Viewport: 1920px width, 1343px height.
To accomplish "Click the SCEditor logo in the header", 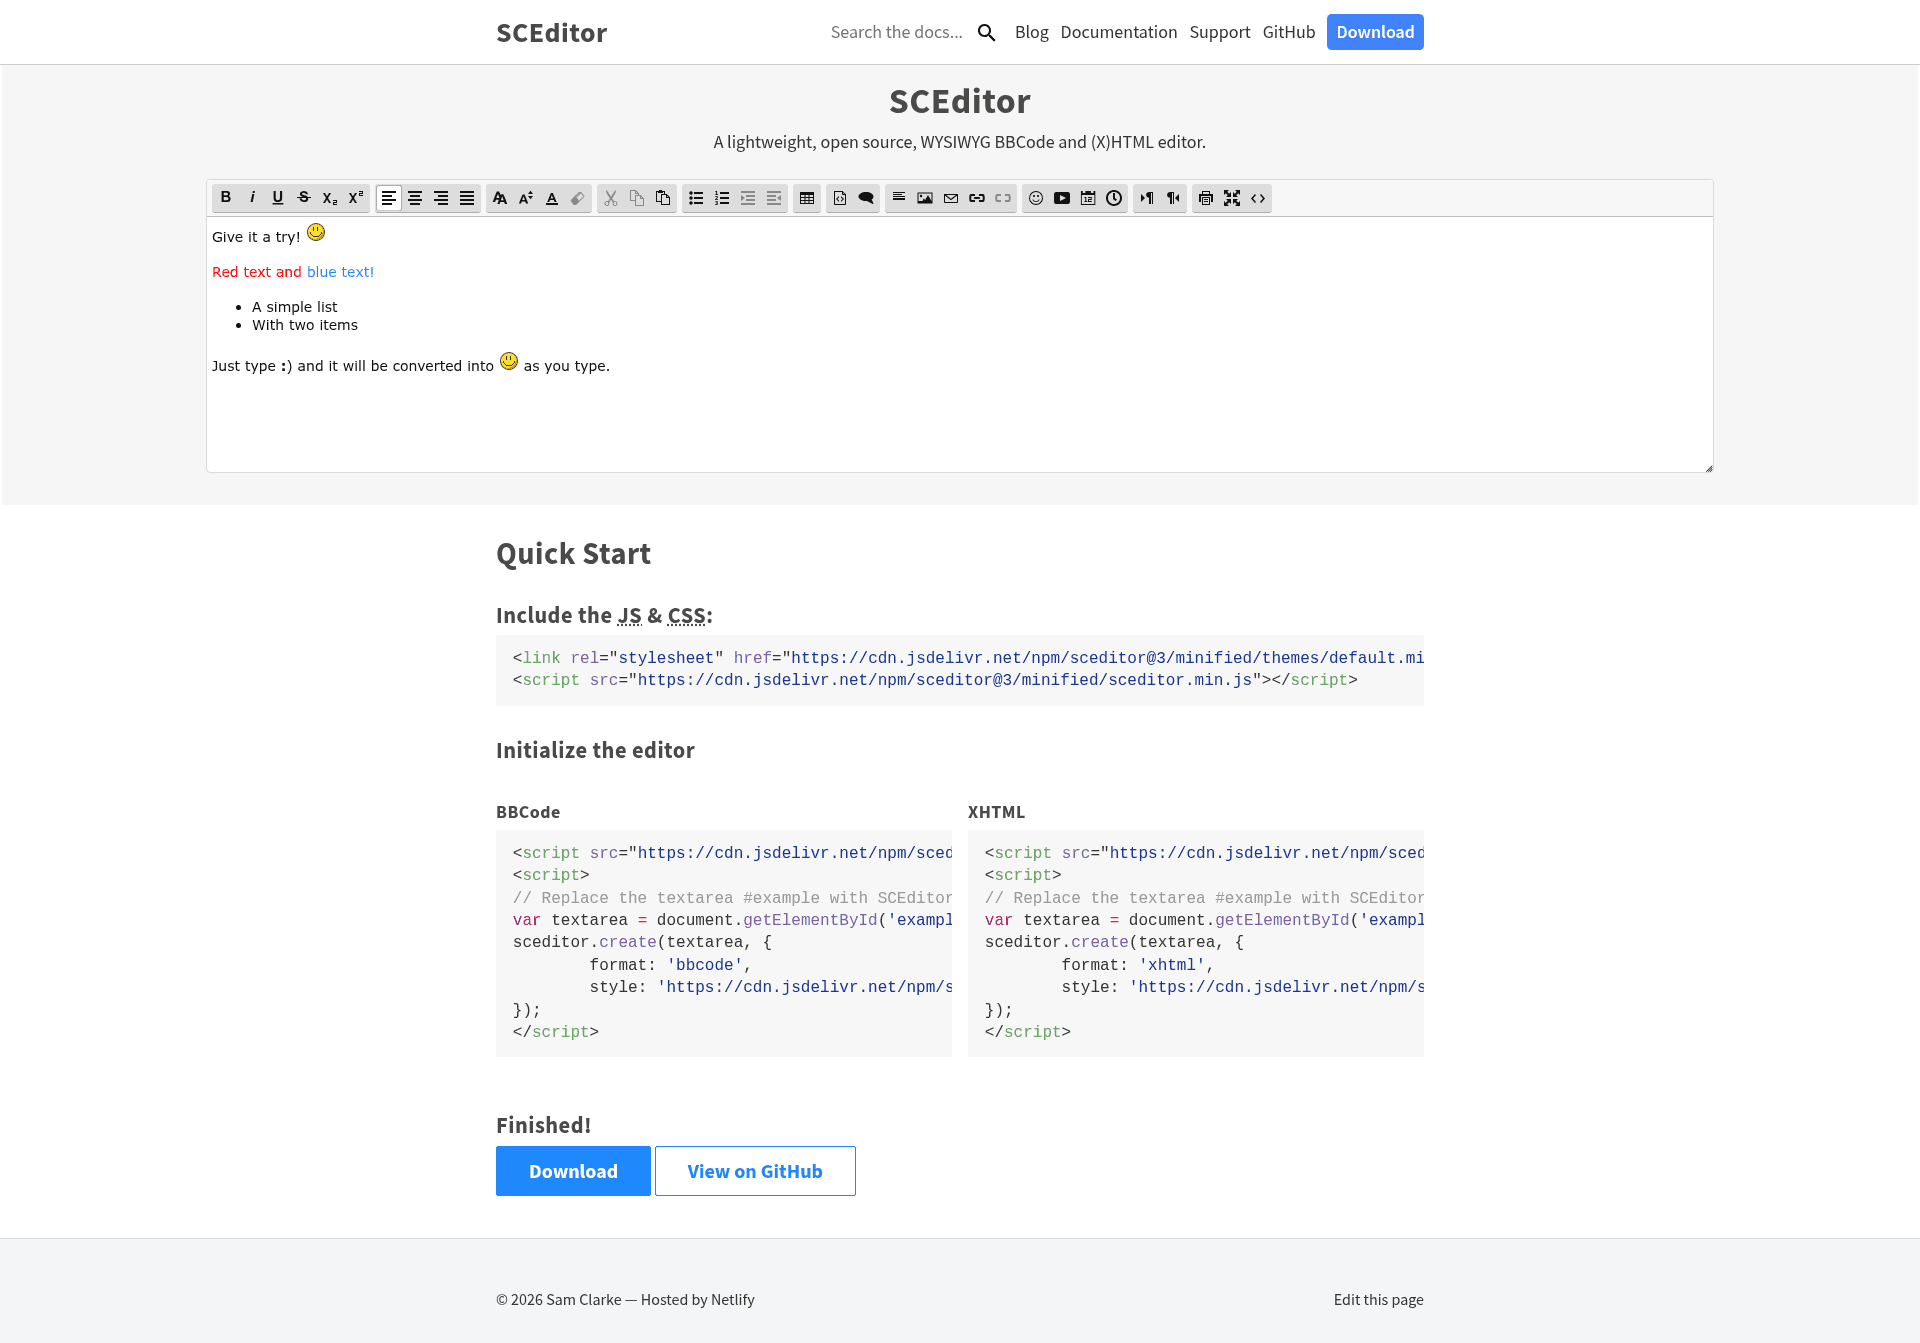I will coord(551,33).
